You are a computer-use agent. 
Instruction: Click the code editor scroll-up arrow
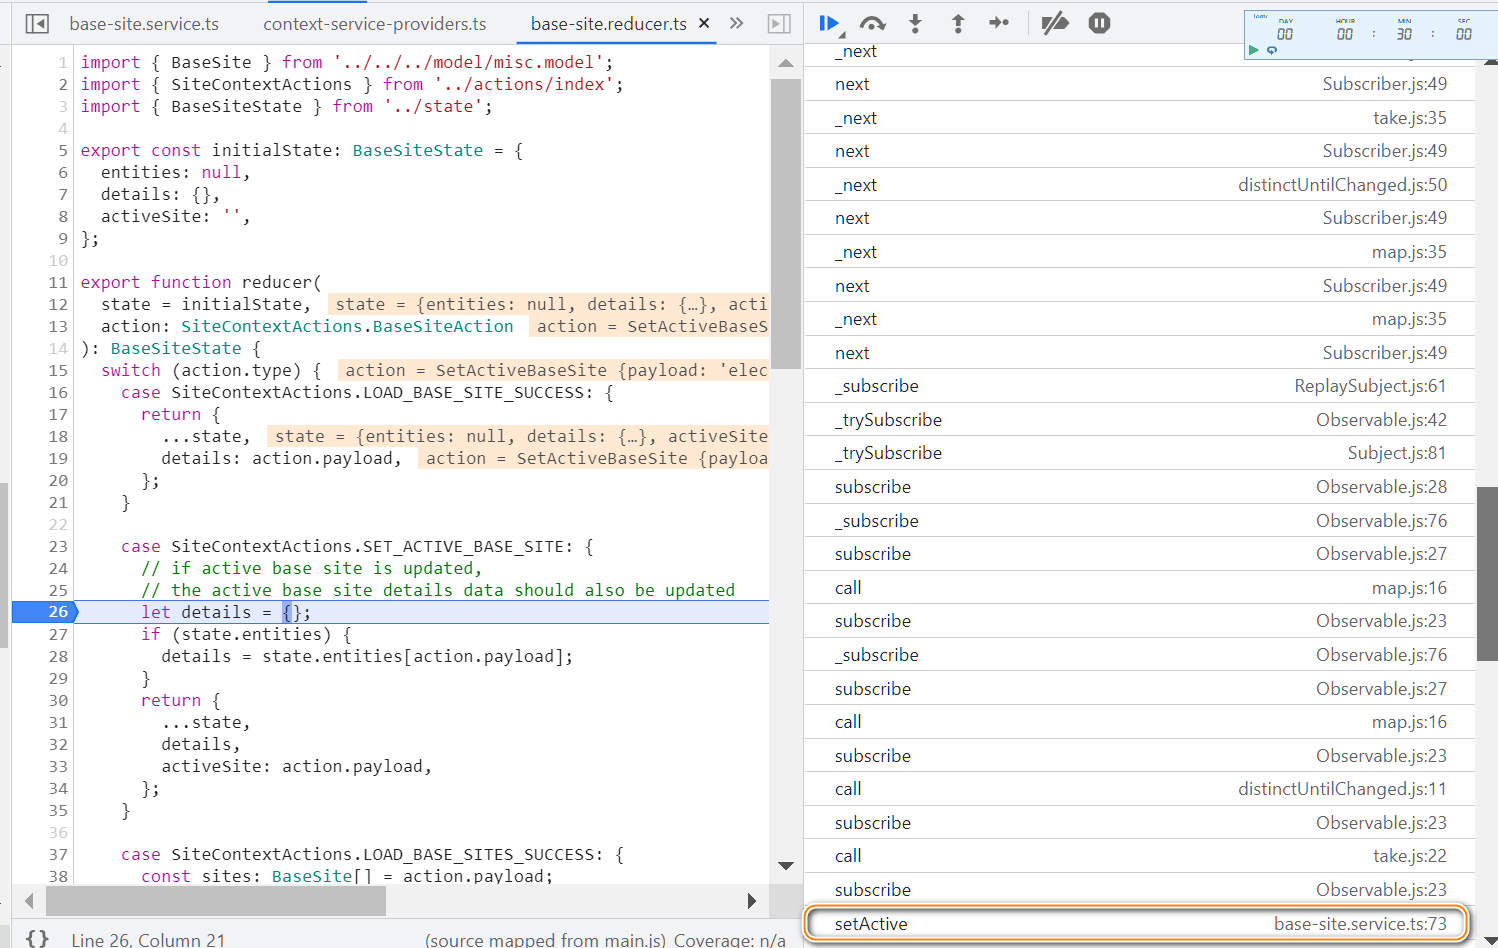pos(786,63)
